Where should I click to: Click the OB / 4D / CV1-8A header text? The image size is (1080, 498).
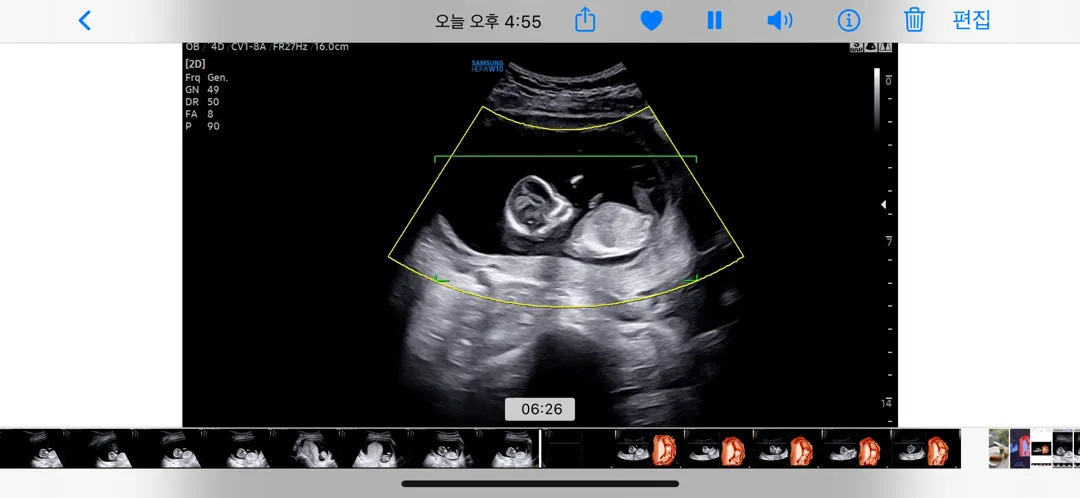click(267, 47)
